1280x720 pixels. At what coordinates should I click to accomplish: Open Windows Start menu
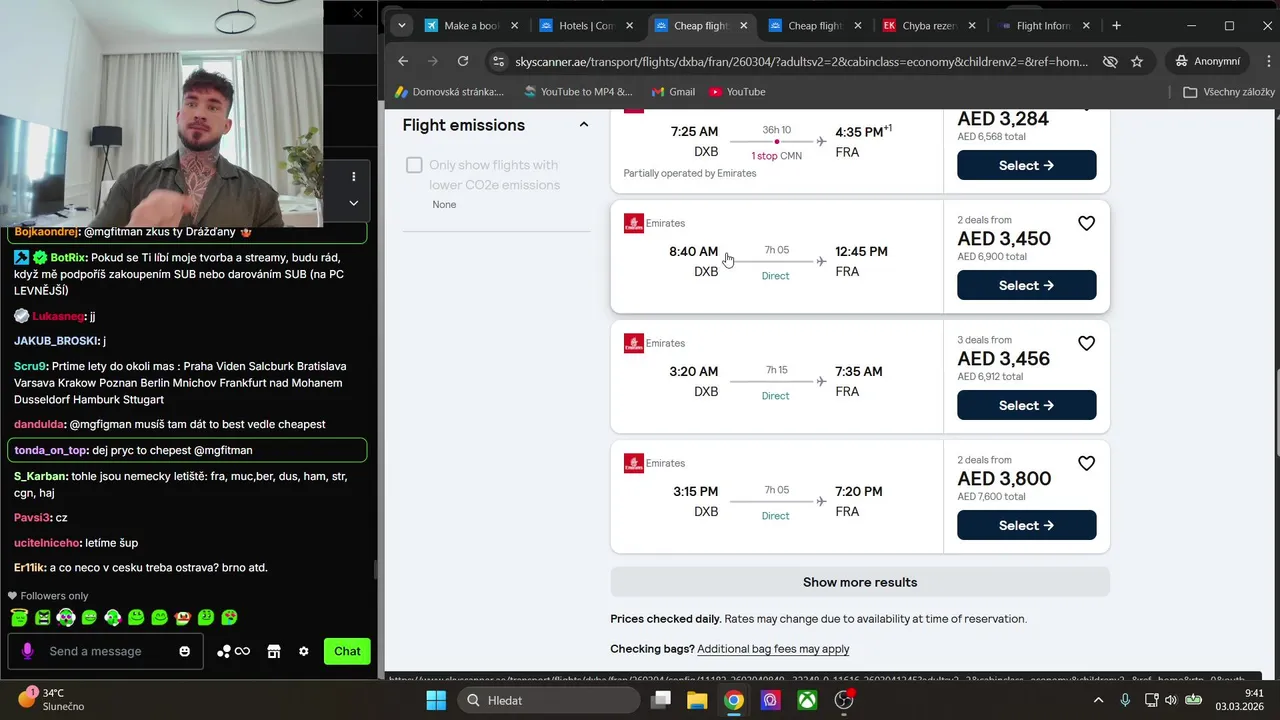click(x=436, y=700)
